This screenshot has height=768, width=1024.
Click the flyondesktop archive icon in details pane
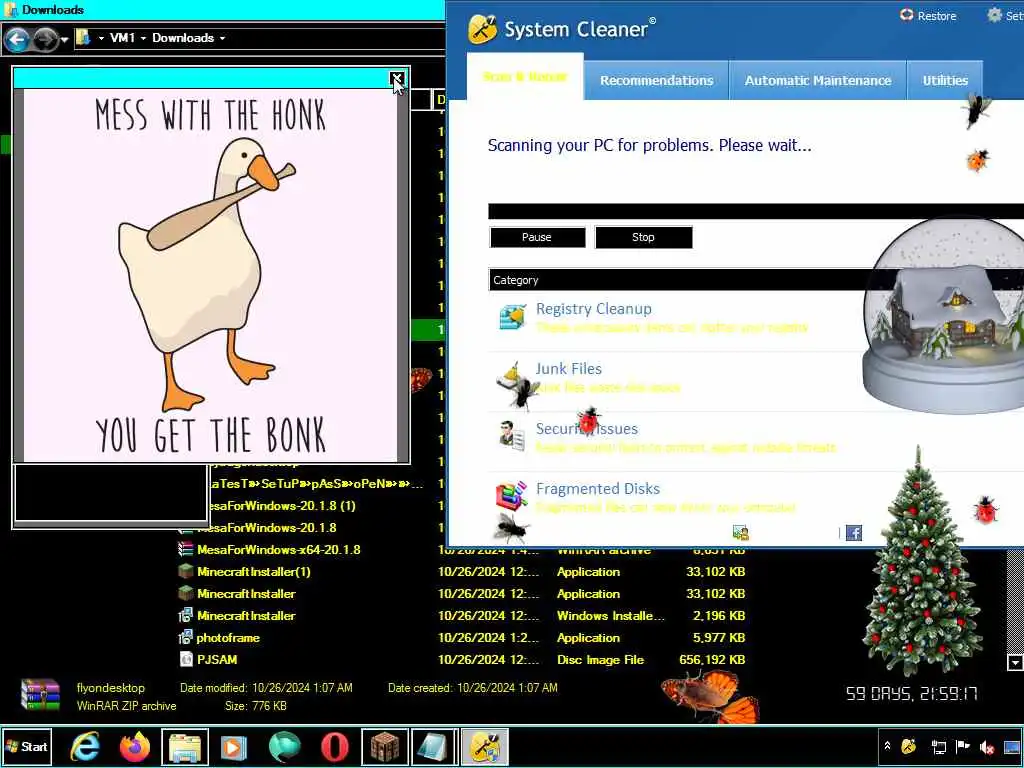40,695
